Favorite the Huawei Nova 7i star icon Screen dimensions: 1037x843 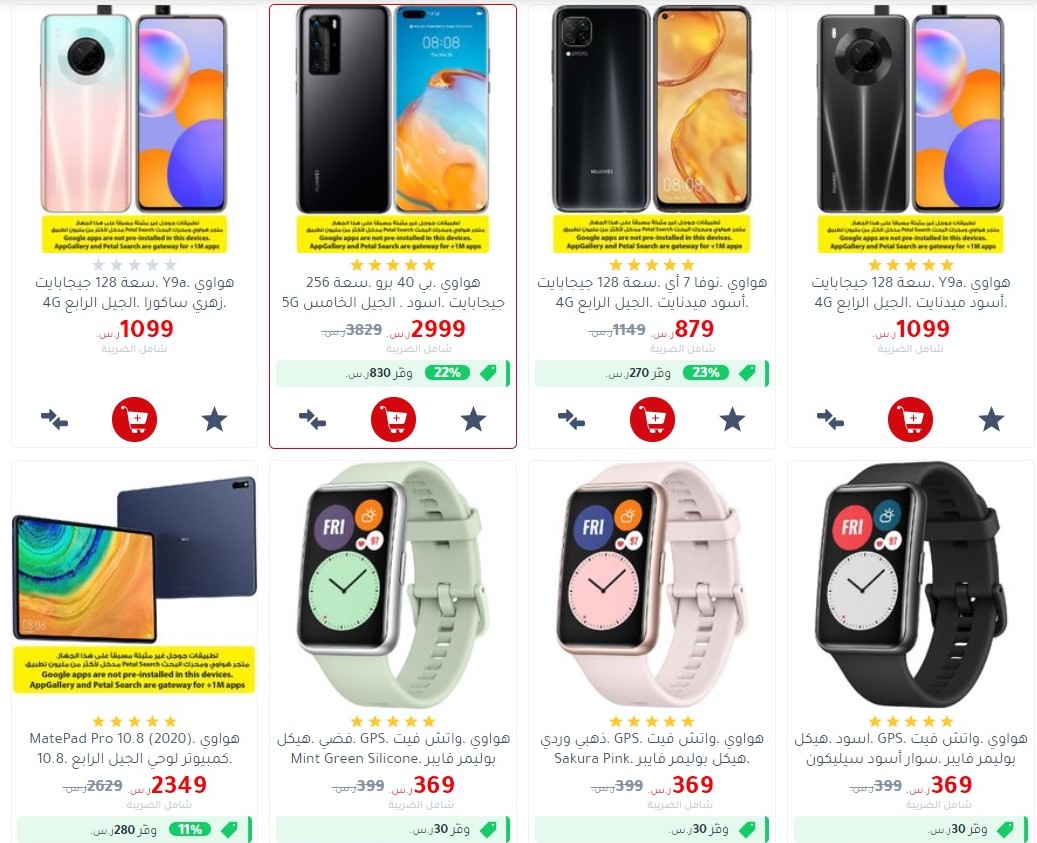point(732,419)
